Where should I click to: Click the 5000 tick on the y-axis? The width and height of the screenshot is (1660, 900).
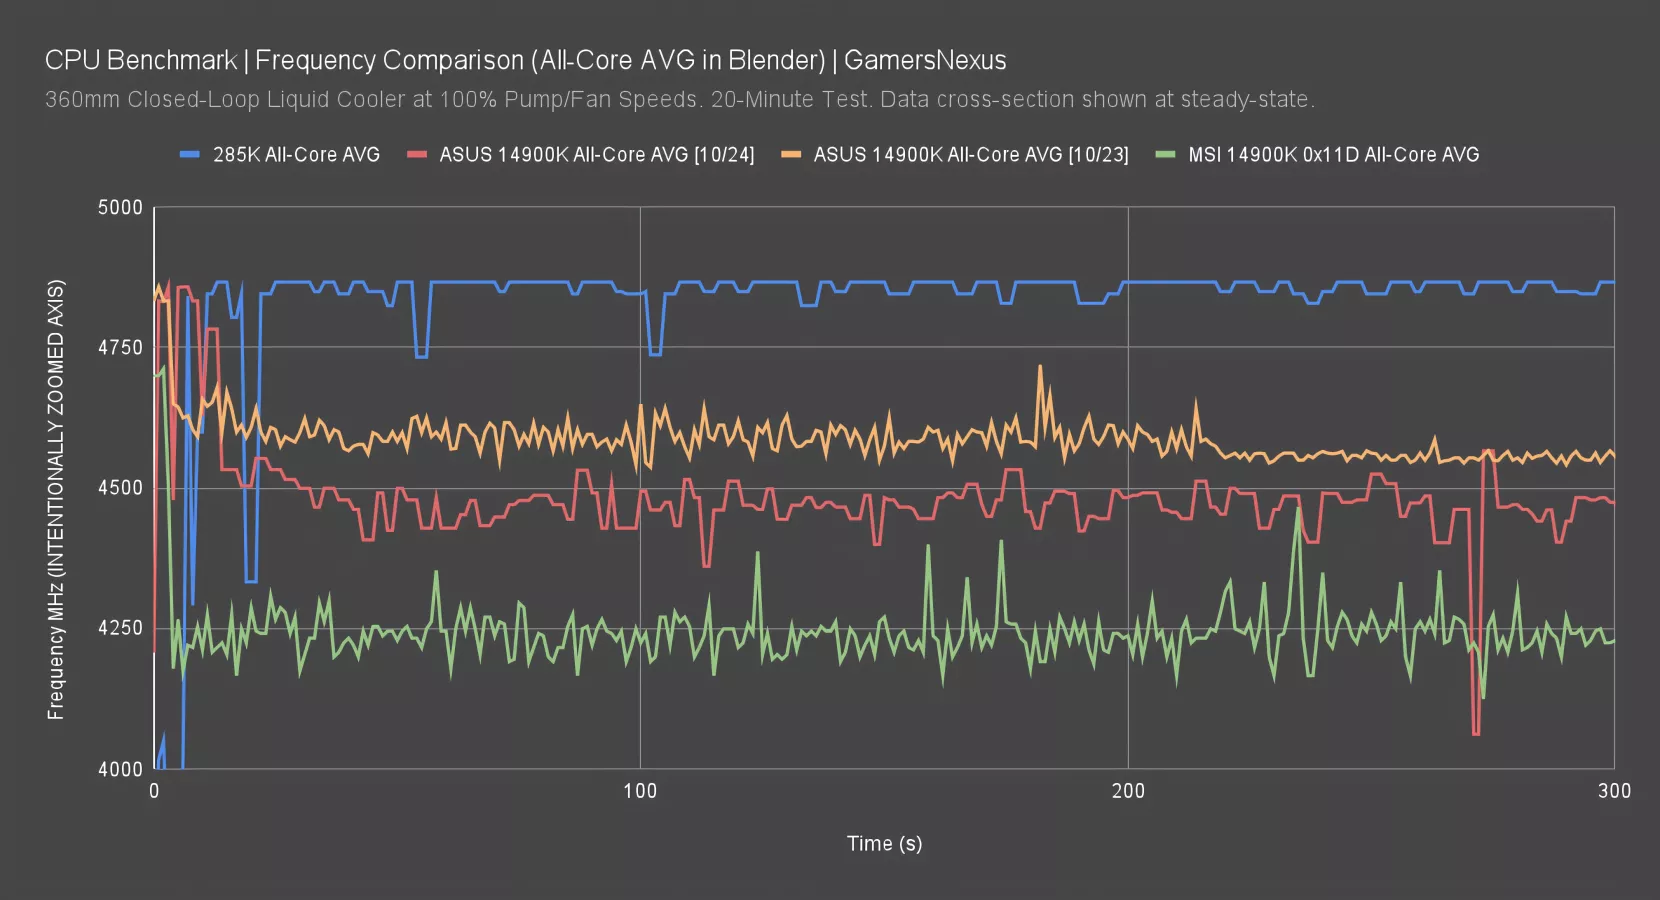120,208
